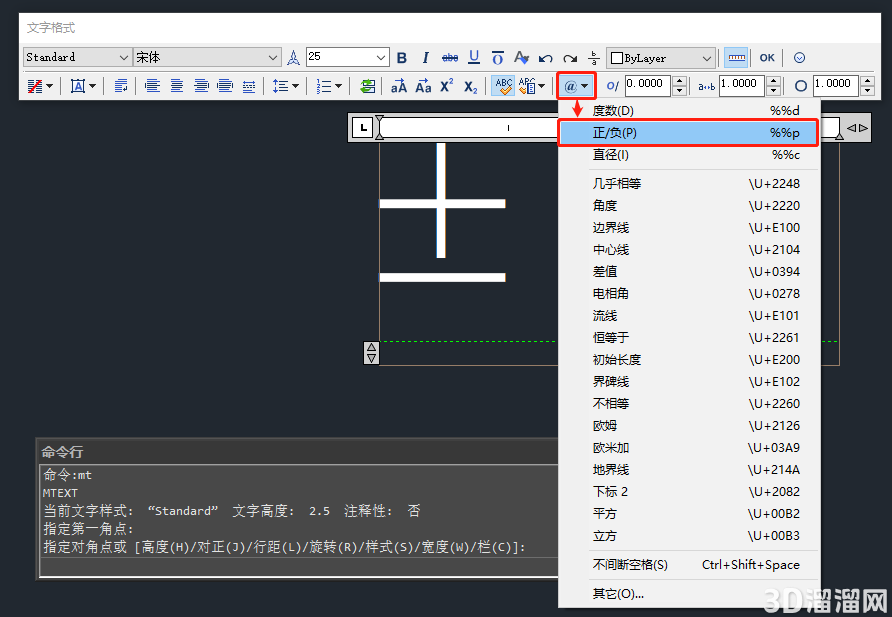This screenshot has width=892, height=617.
Task: Center align the text
Action: (177, 86)
